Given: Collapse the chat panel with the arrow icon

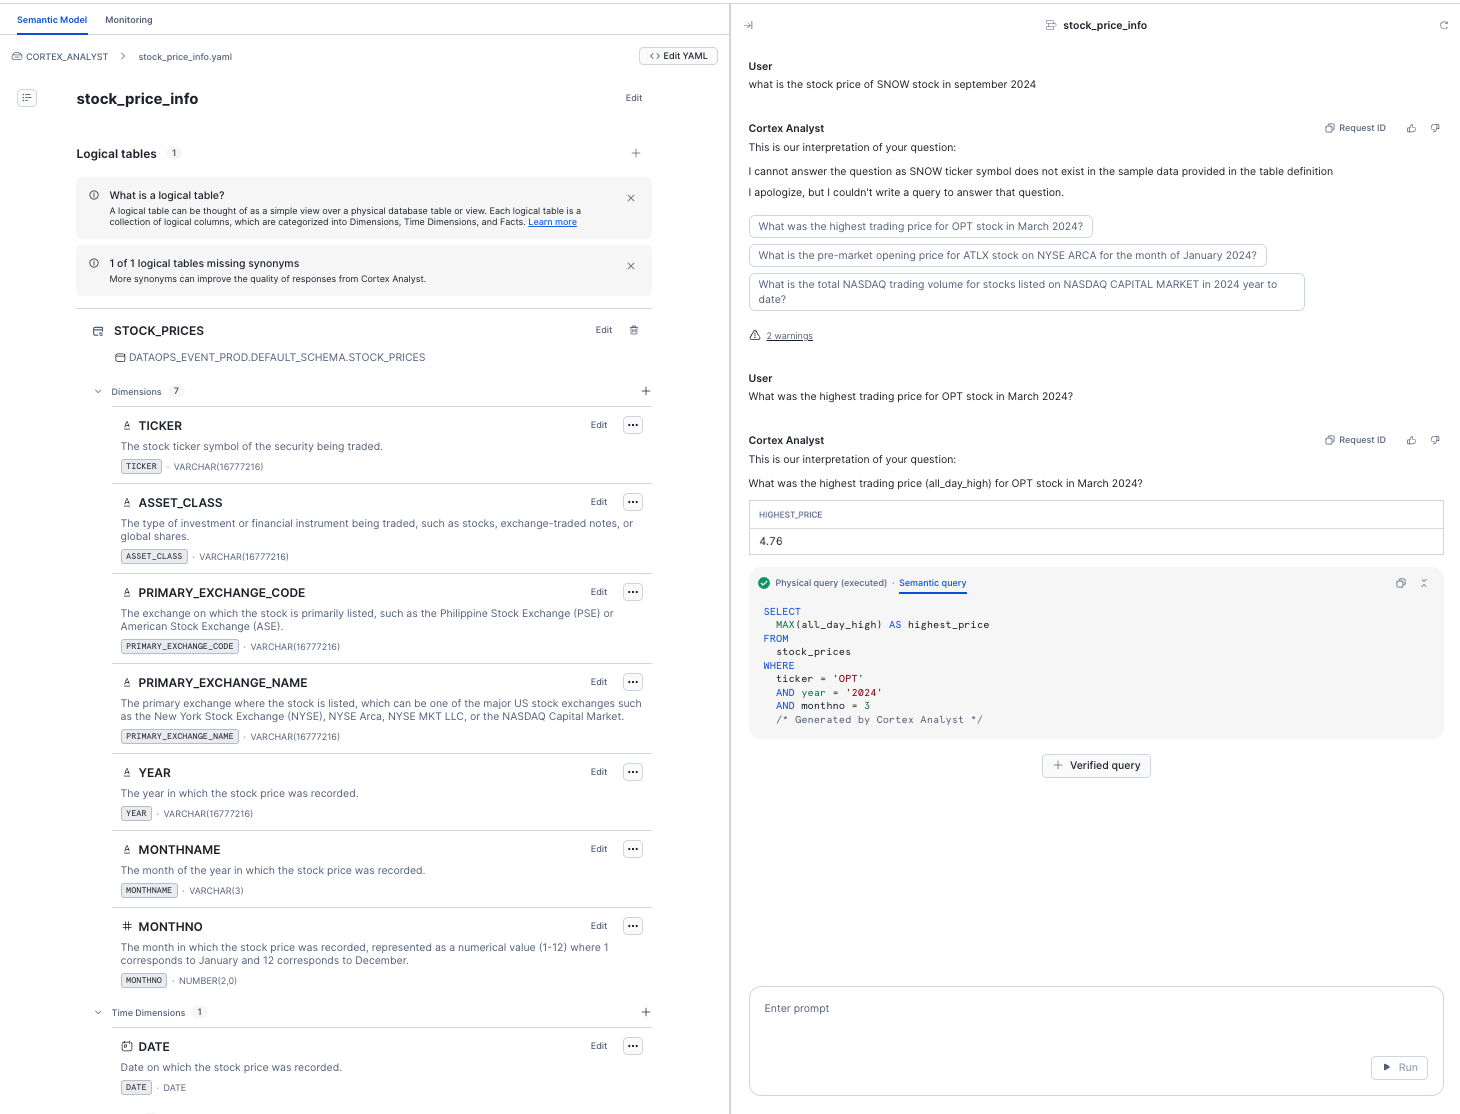Looking at the screenshot, I should 748,25.
